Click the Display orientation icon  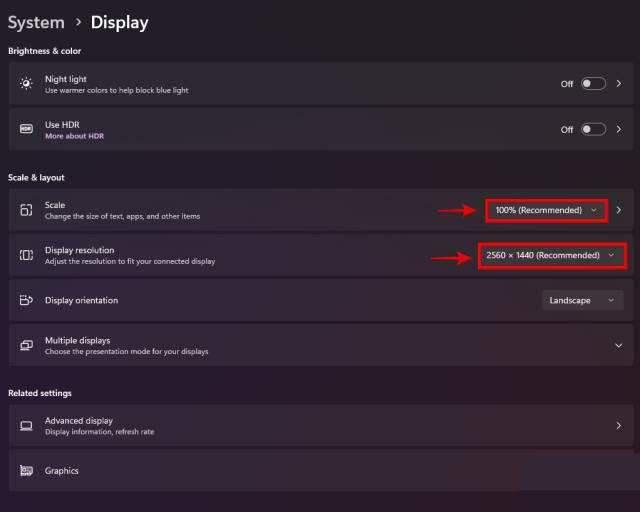pyautogui.click(x=26, y=300)
